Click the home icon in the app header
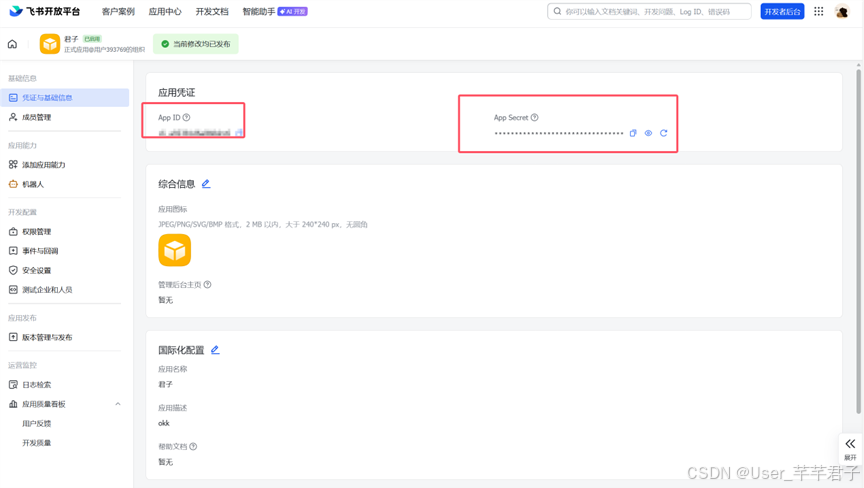Screen dimensions: 864x488 12,44
